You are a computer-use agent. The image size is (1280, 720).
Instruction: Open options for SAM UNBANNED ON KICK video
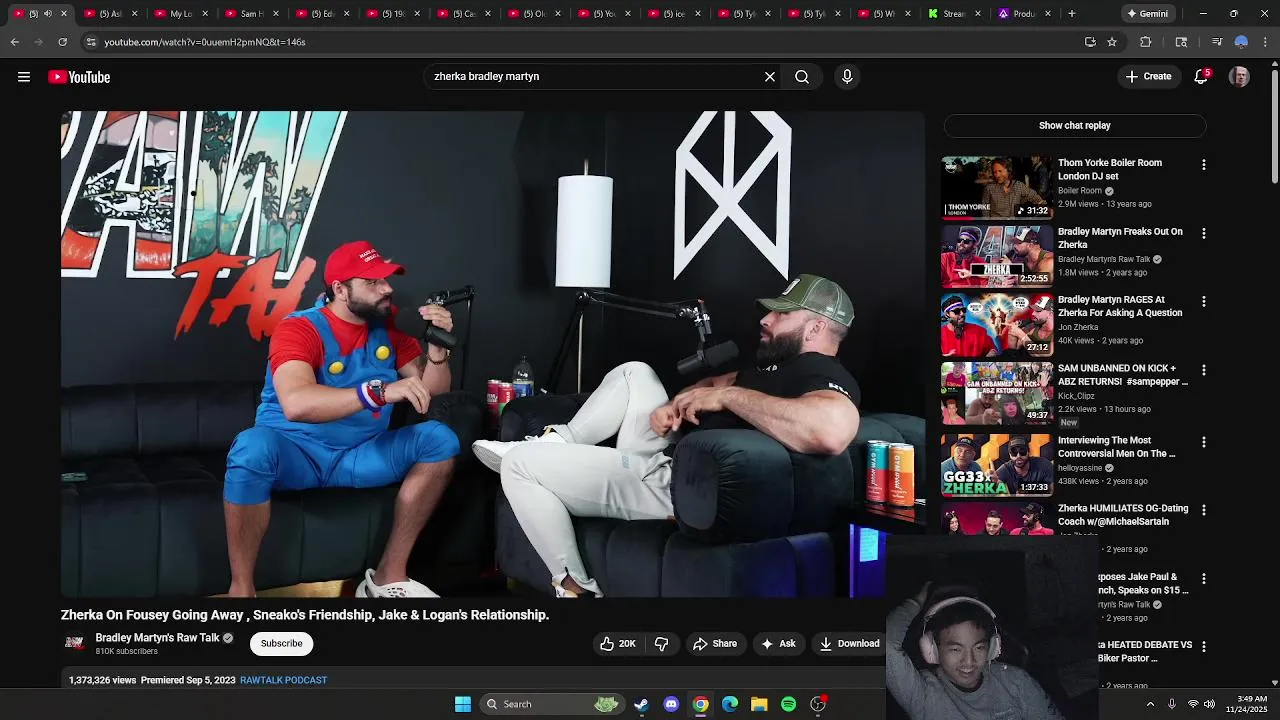1204,370
